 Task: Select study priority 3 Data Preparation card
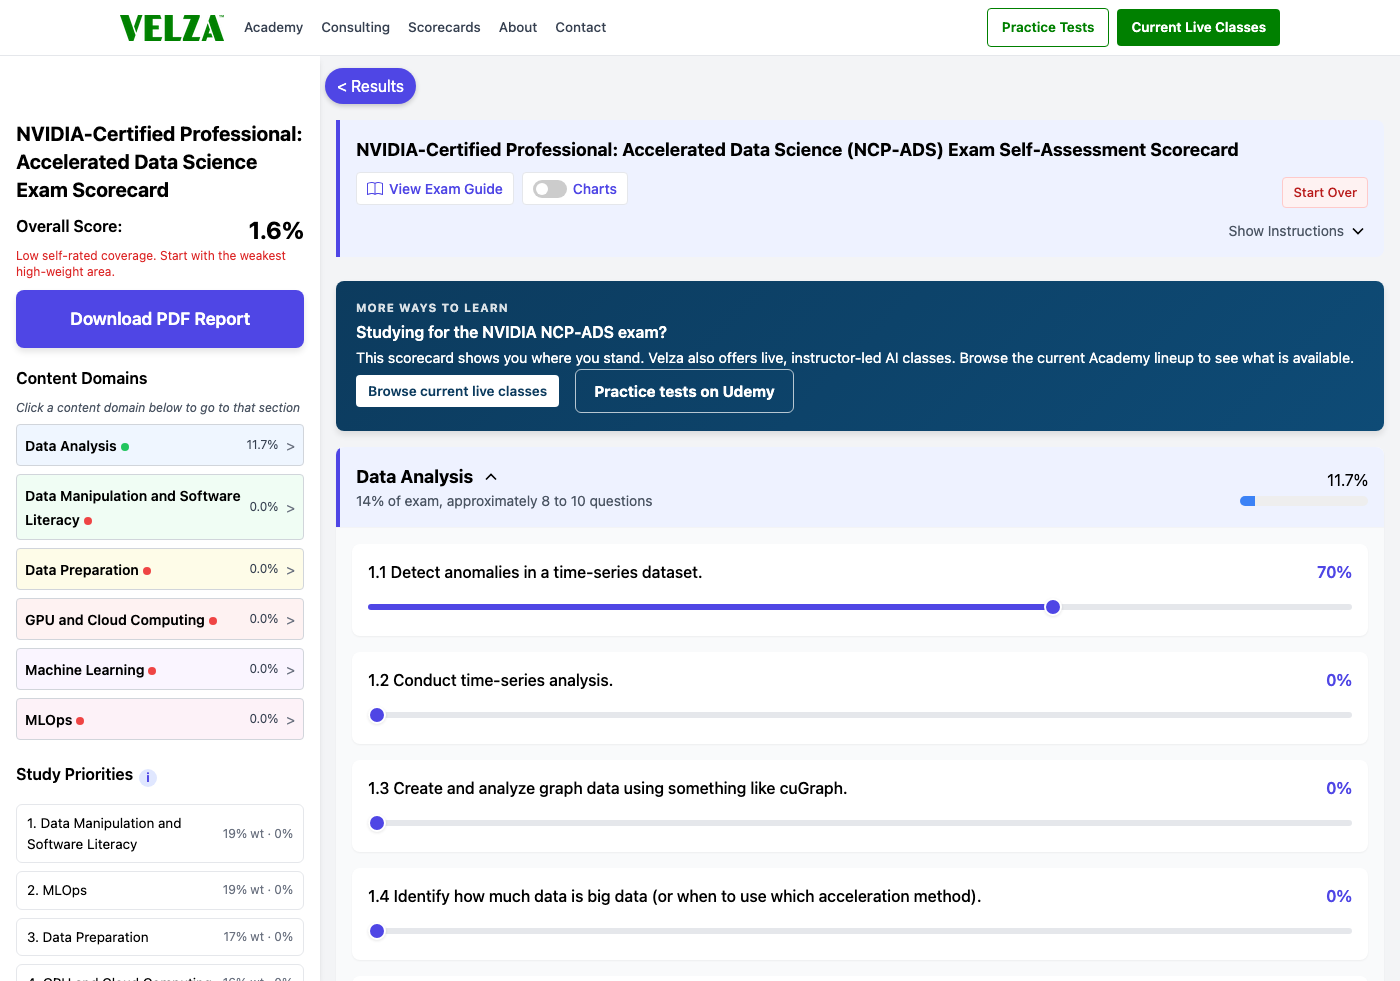pyautogui.click(x=160, y=937)
